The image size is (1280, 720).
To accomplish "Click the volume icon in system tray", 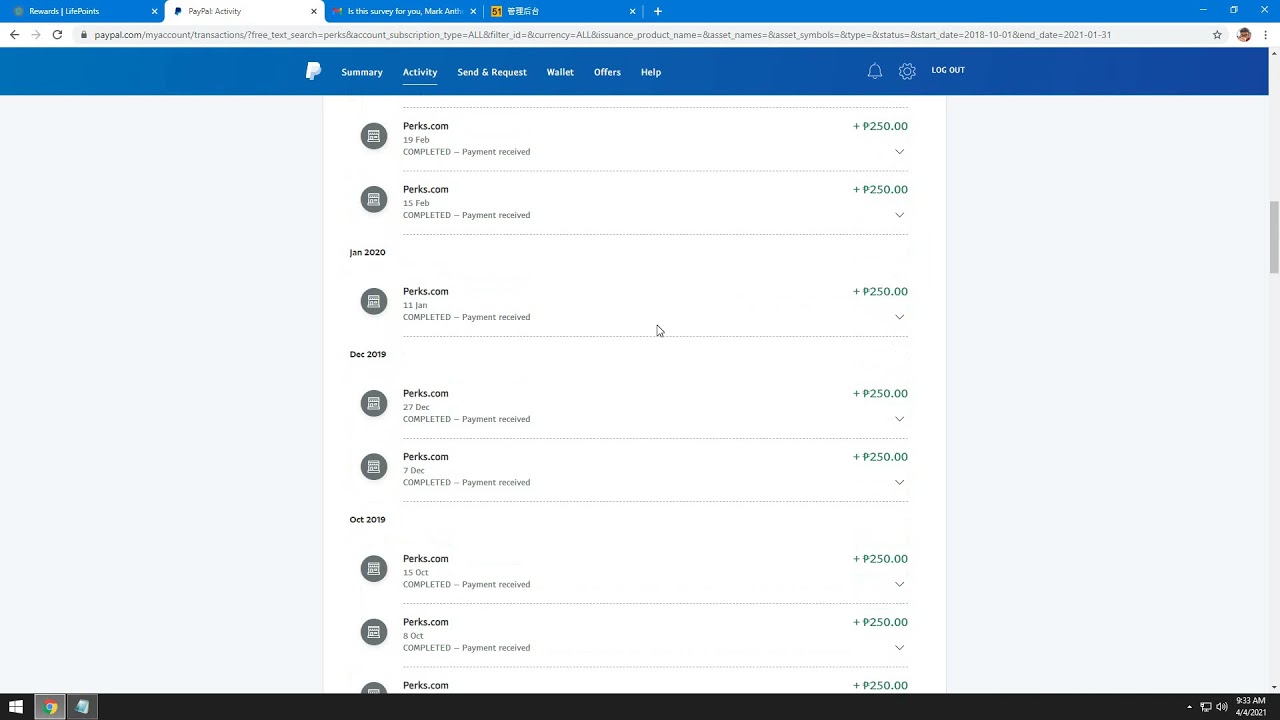I will tap(1221, 707).
